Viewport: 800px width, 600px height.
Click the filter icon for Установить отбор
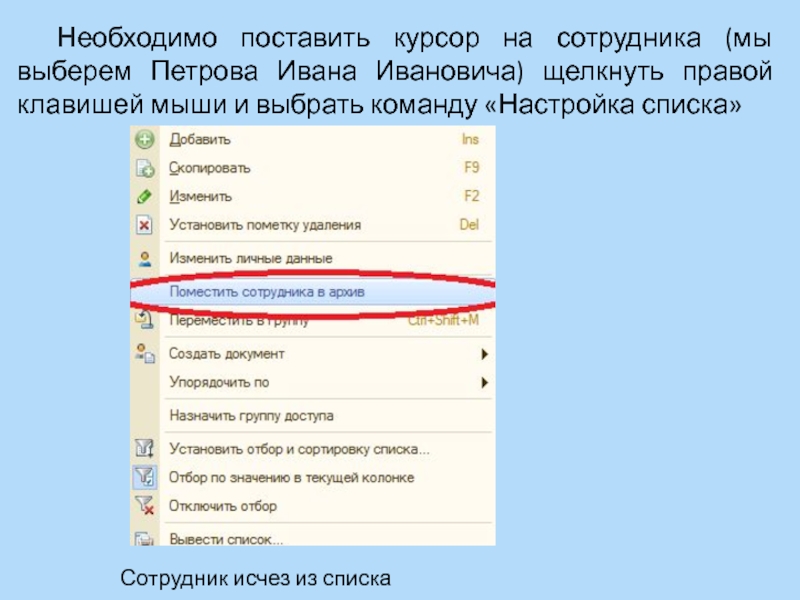coord(144,449)
